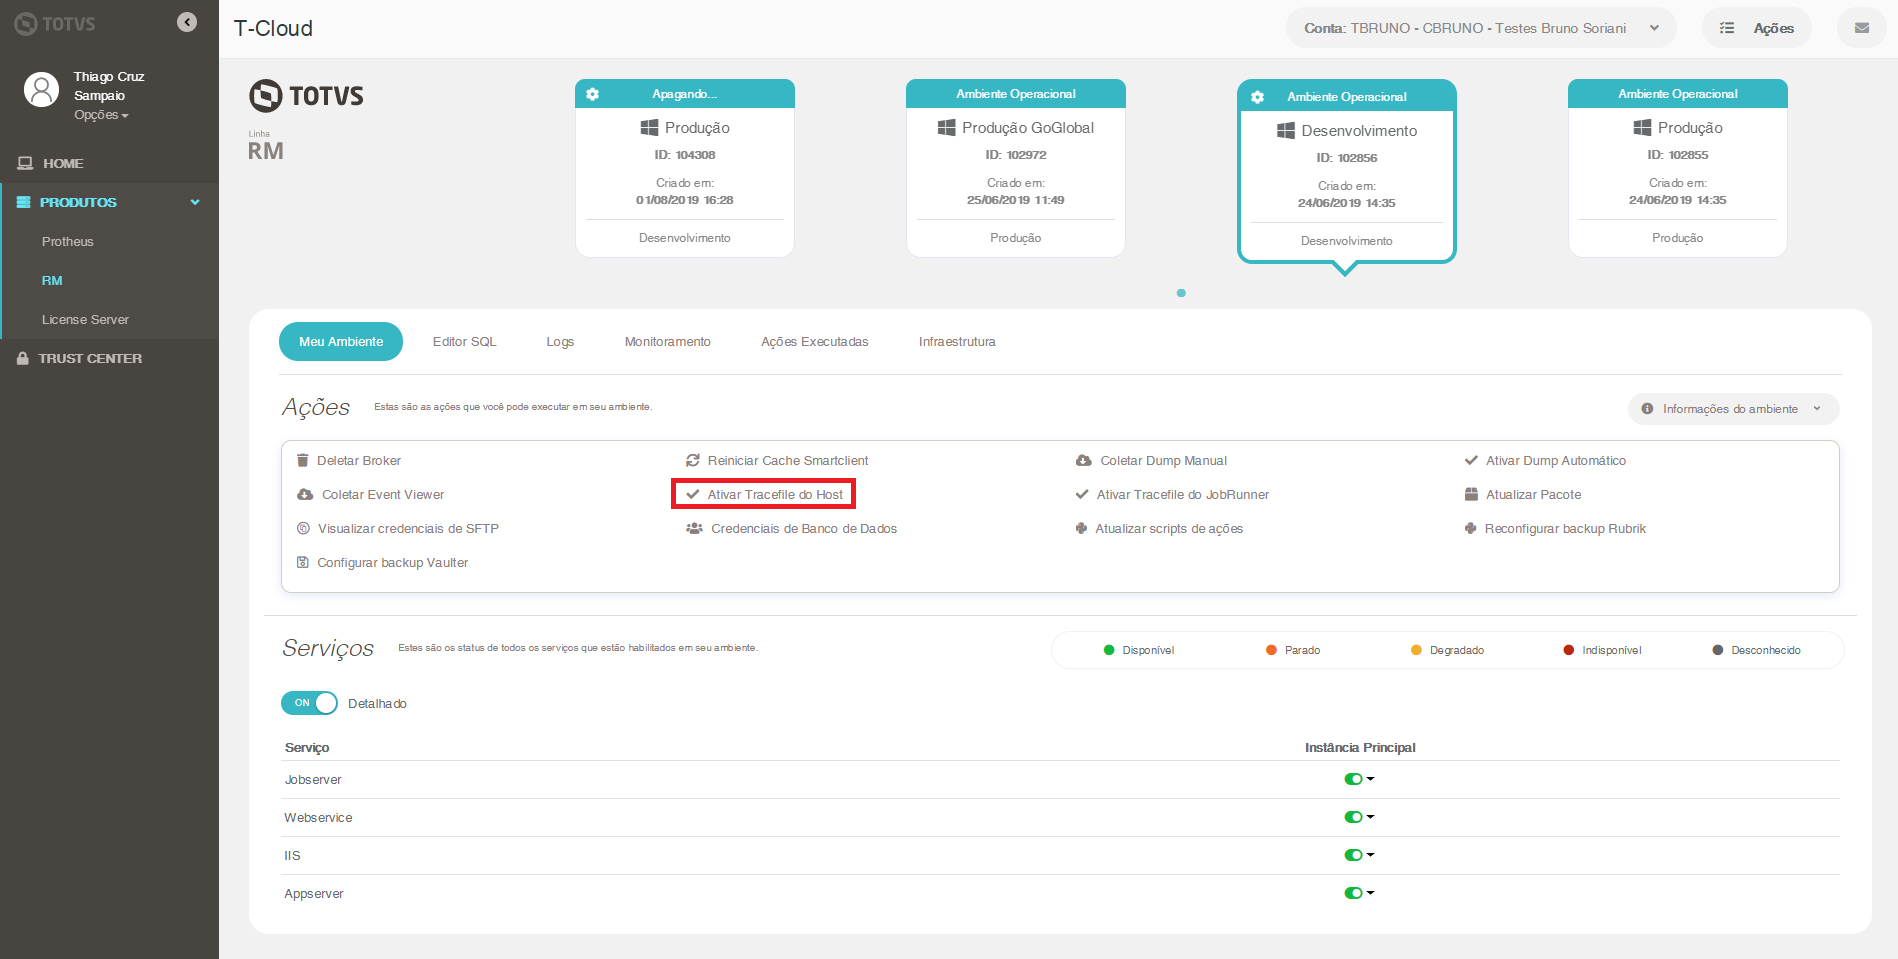Screen dimensions: 1898x959
Task: Click the carousel pagination dot
Action: [1181, 293]
